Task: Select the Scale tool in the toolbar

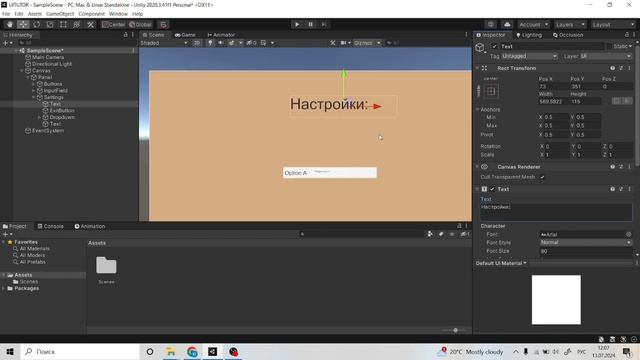Action: point(50,24)
